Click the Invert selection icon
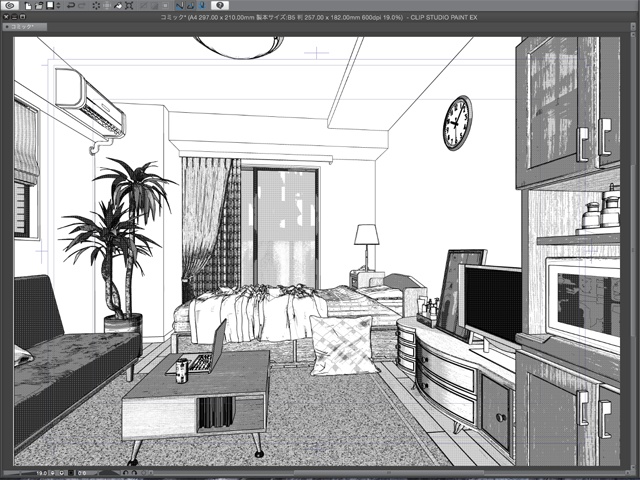This screenshot has width=640, height=480. point(154,6)
